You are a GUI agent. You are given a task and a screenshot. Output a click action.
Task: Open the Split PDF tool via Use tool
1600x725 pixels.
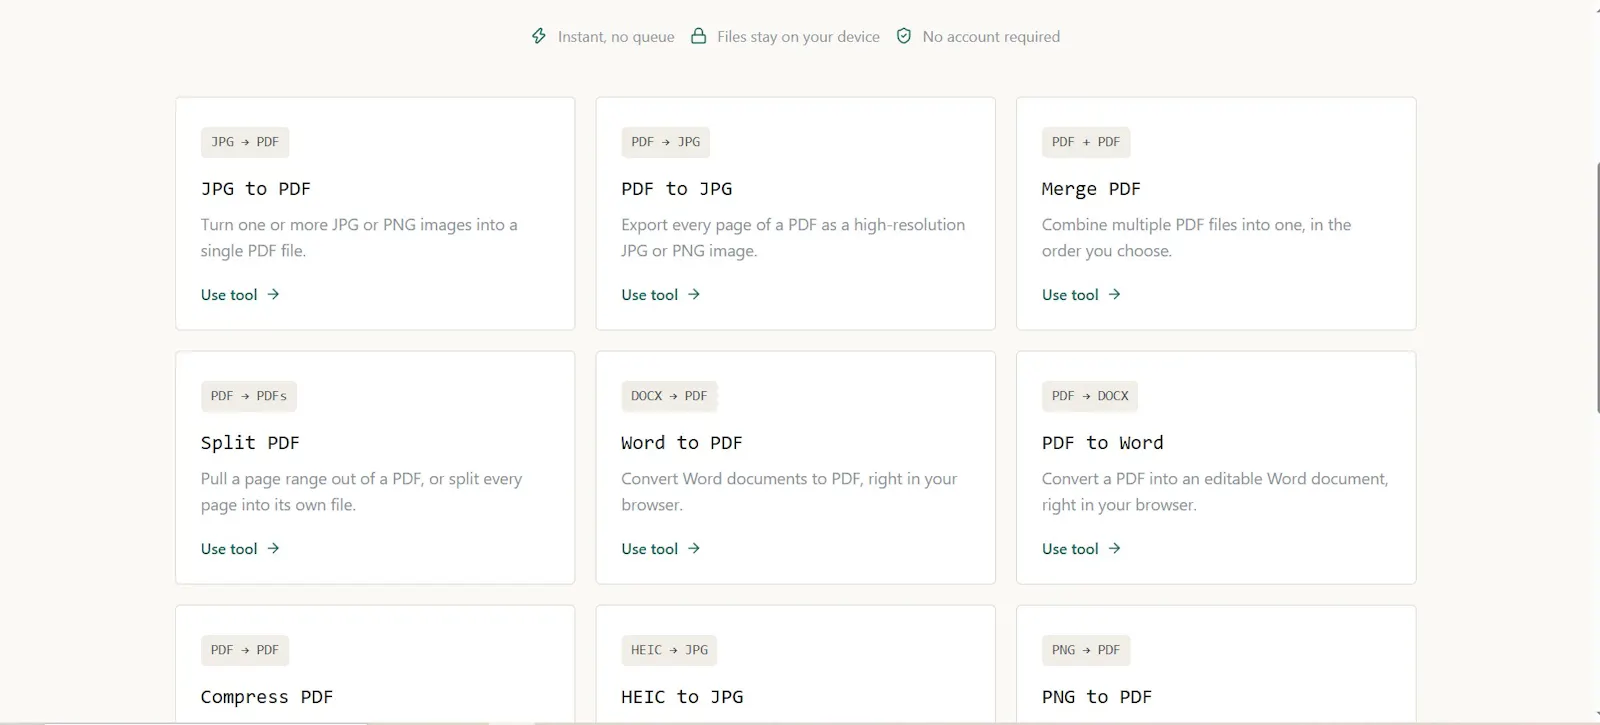240,549
